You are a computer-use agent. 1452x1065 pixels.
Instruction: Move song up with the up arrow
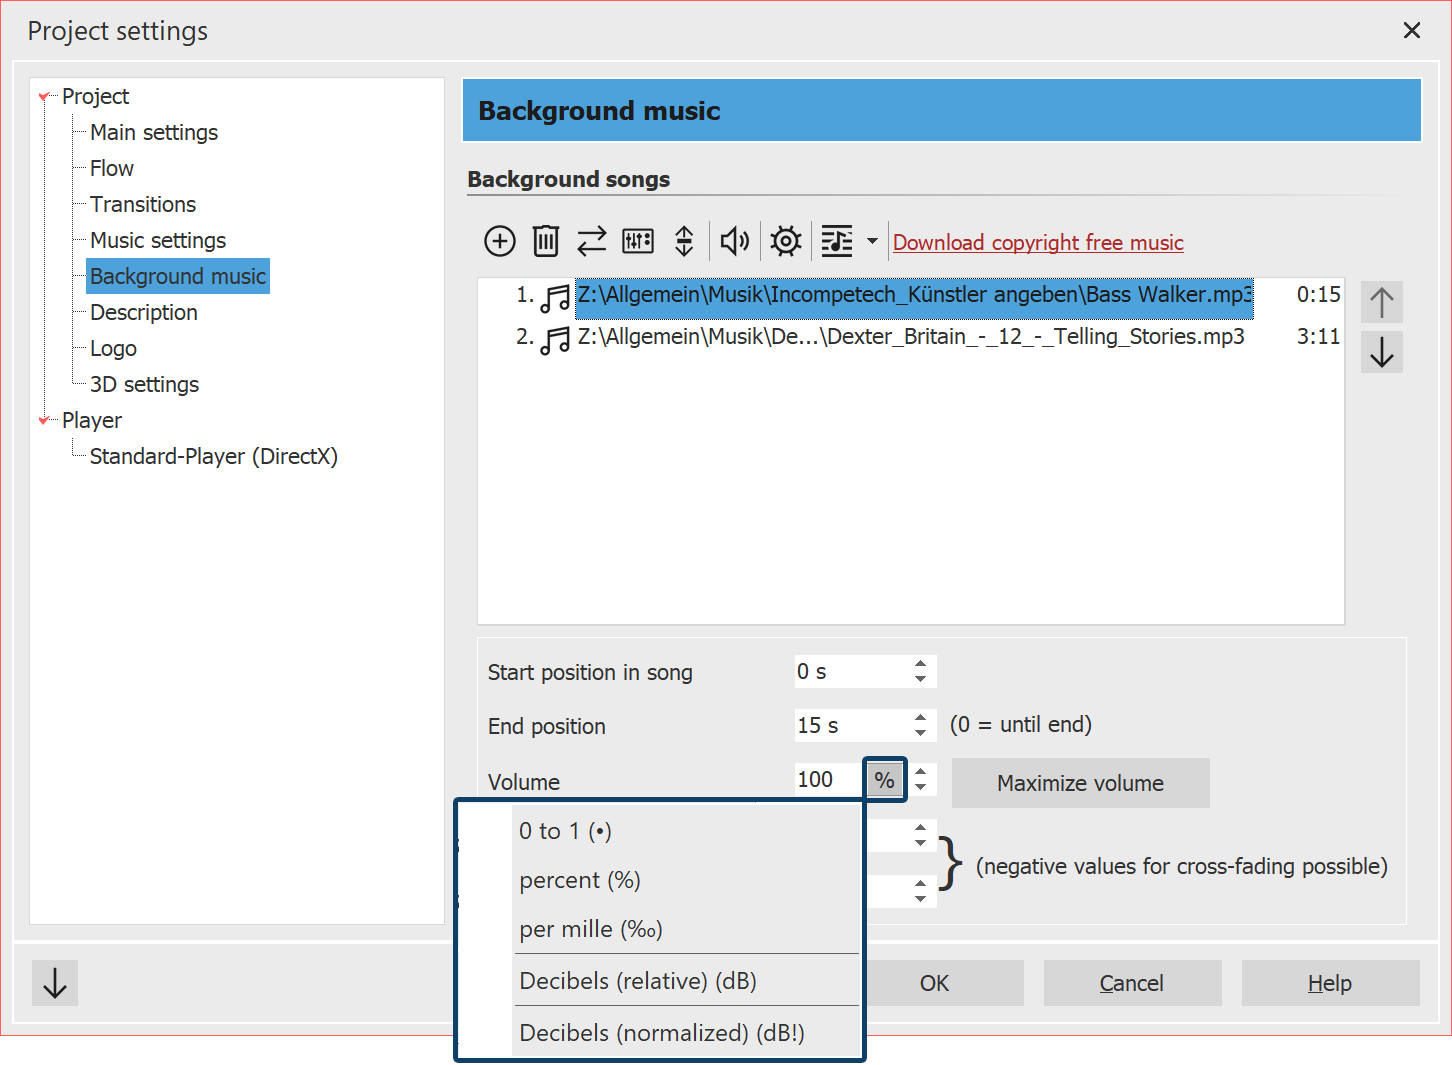(x=1382, y=302)
